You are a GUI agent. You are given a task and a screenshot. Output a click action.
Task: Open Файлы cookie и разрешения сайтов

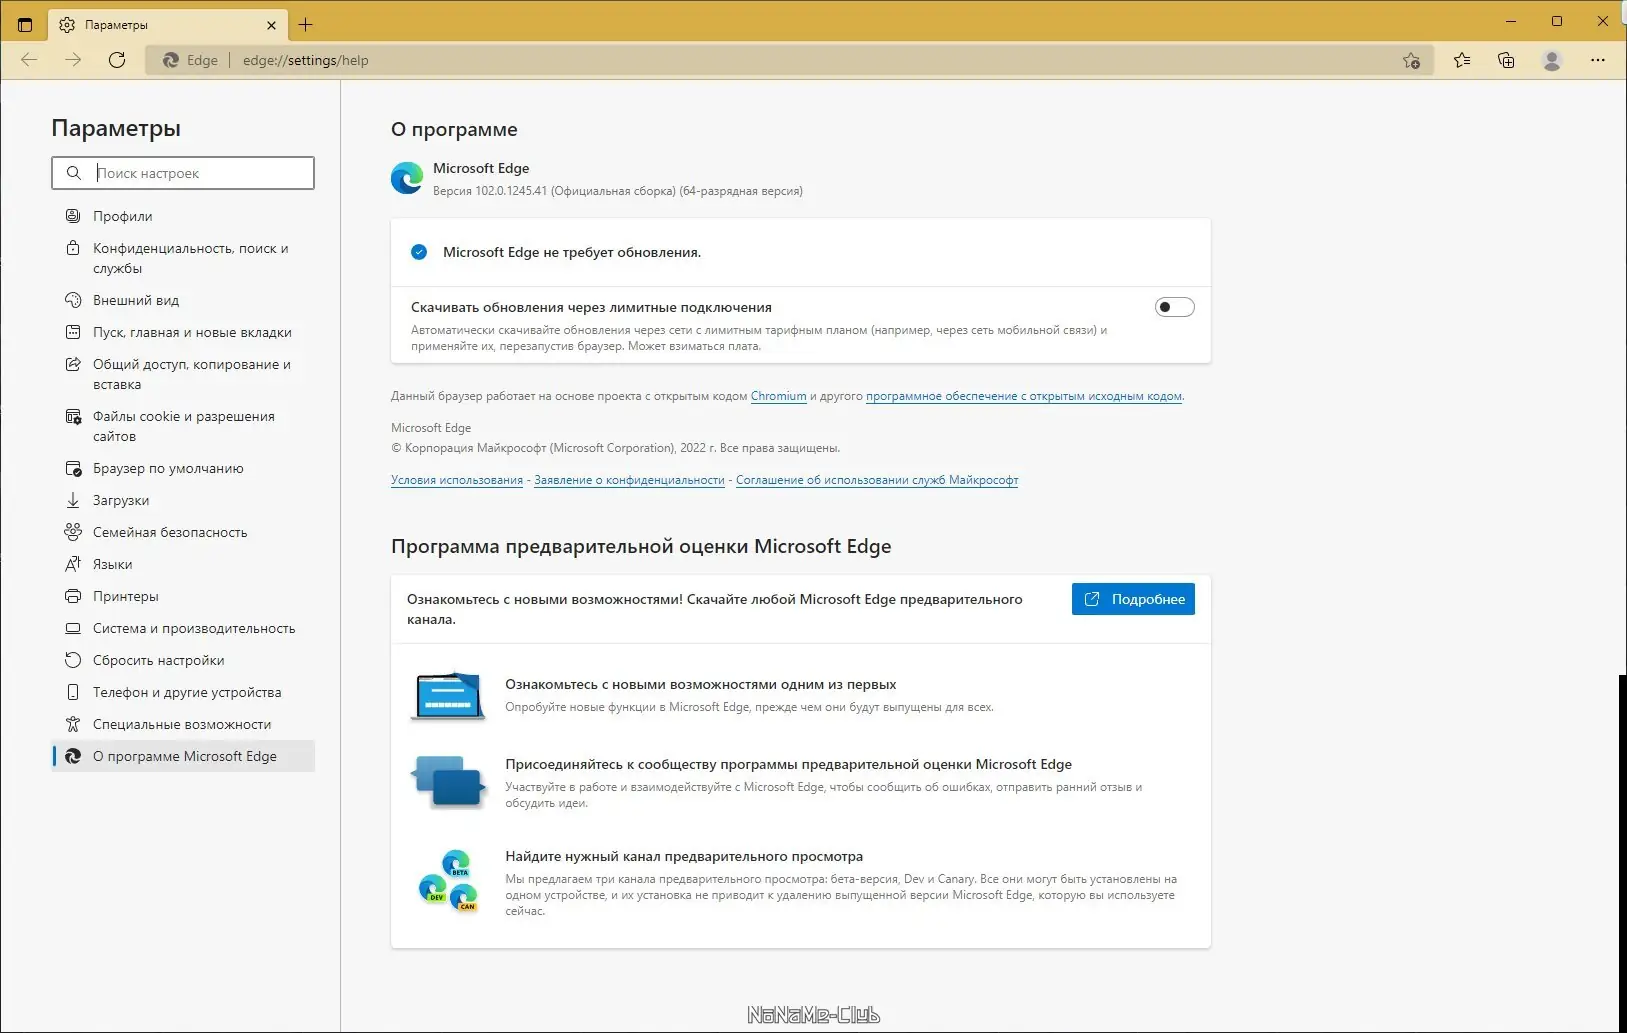pos(183,426)
